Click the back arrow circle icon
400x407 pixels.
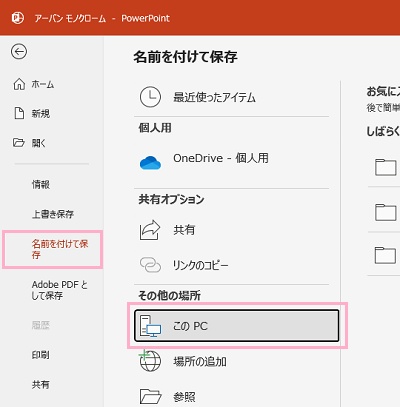tap(19, 52)
